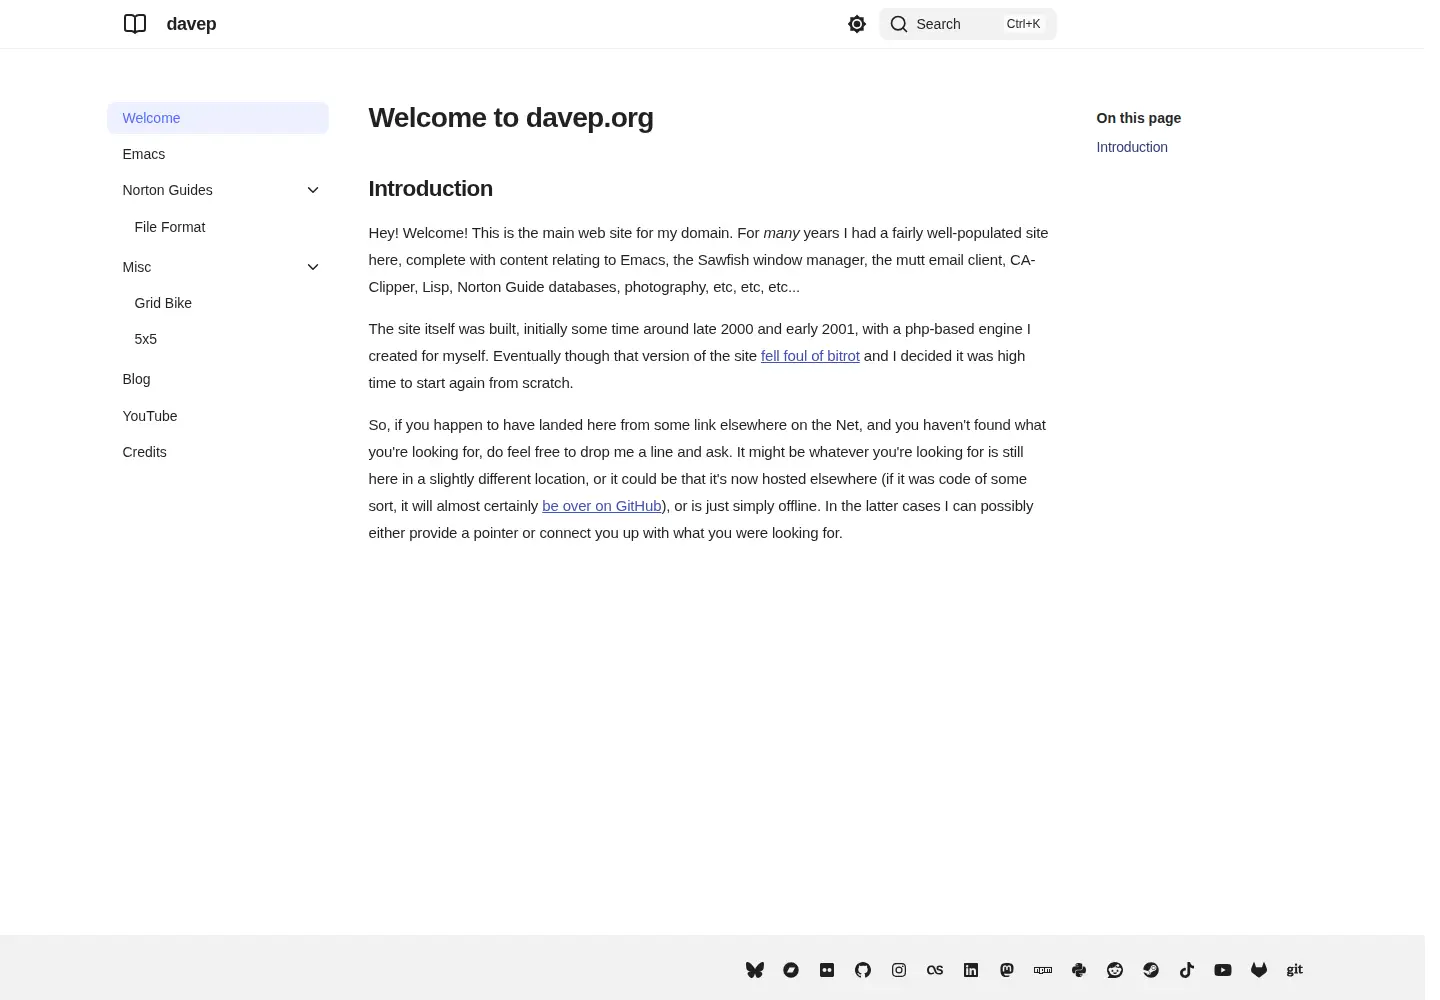Collapse the Norton Guides section chevron
Viewport: 1440px width, 1000px height.
[x=313, y=190]
